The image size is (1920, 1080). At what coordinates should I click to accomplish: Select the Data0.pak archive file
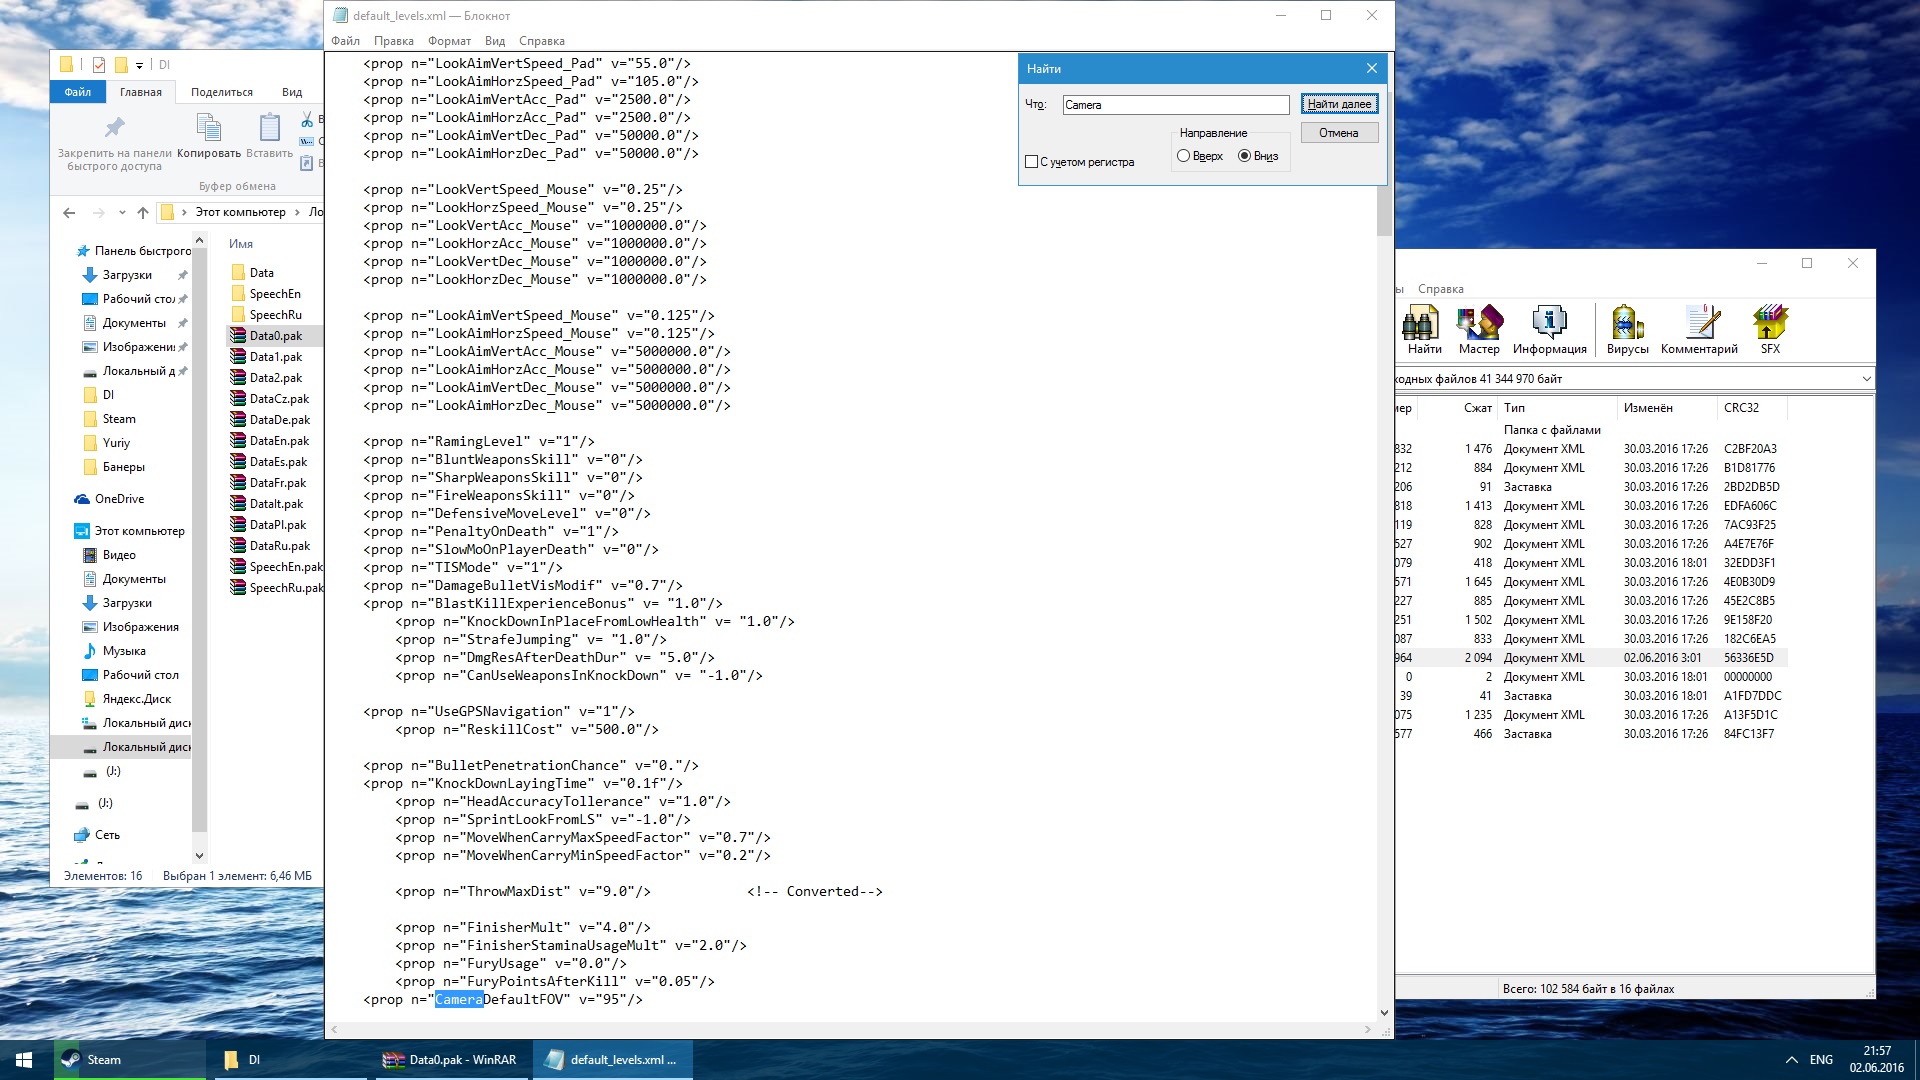[x=275, y=336]
